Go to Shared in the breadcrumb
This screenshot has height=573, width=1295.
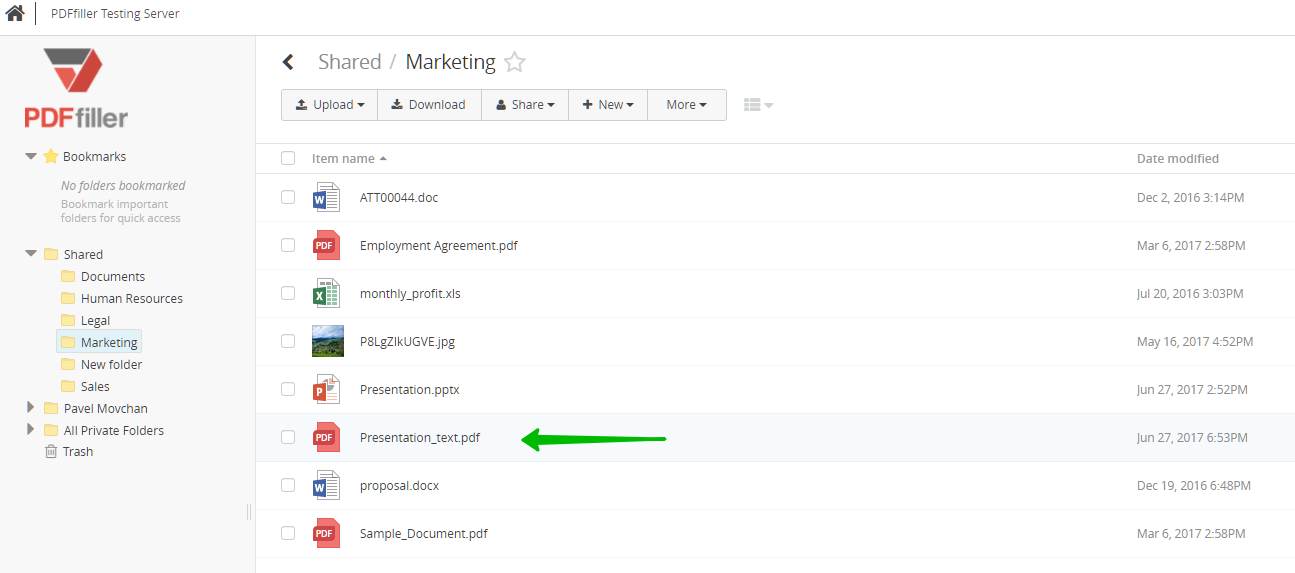[x=349, y=62]
